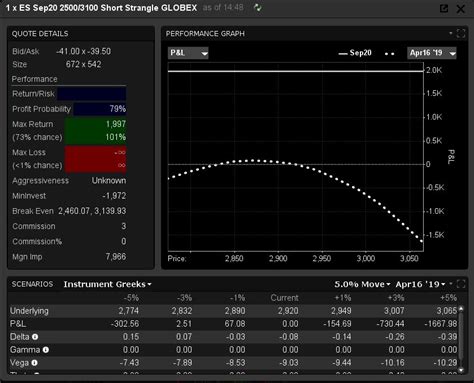474x383 pixels.
Task: Pop out the window with the external icon
Action: (x=444, y=8)
